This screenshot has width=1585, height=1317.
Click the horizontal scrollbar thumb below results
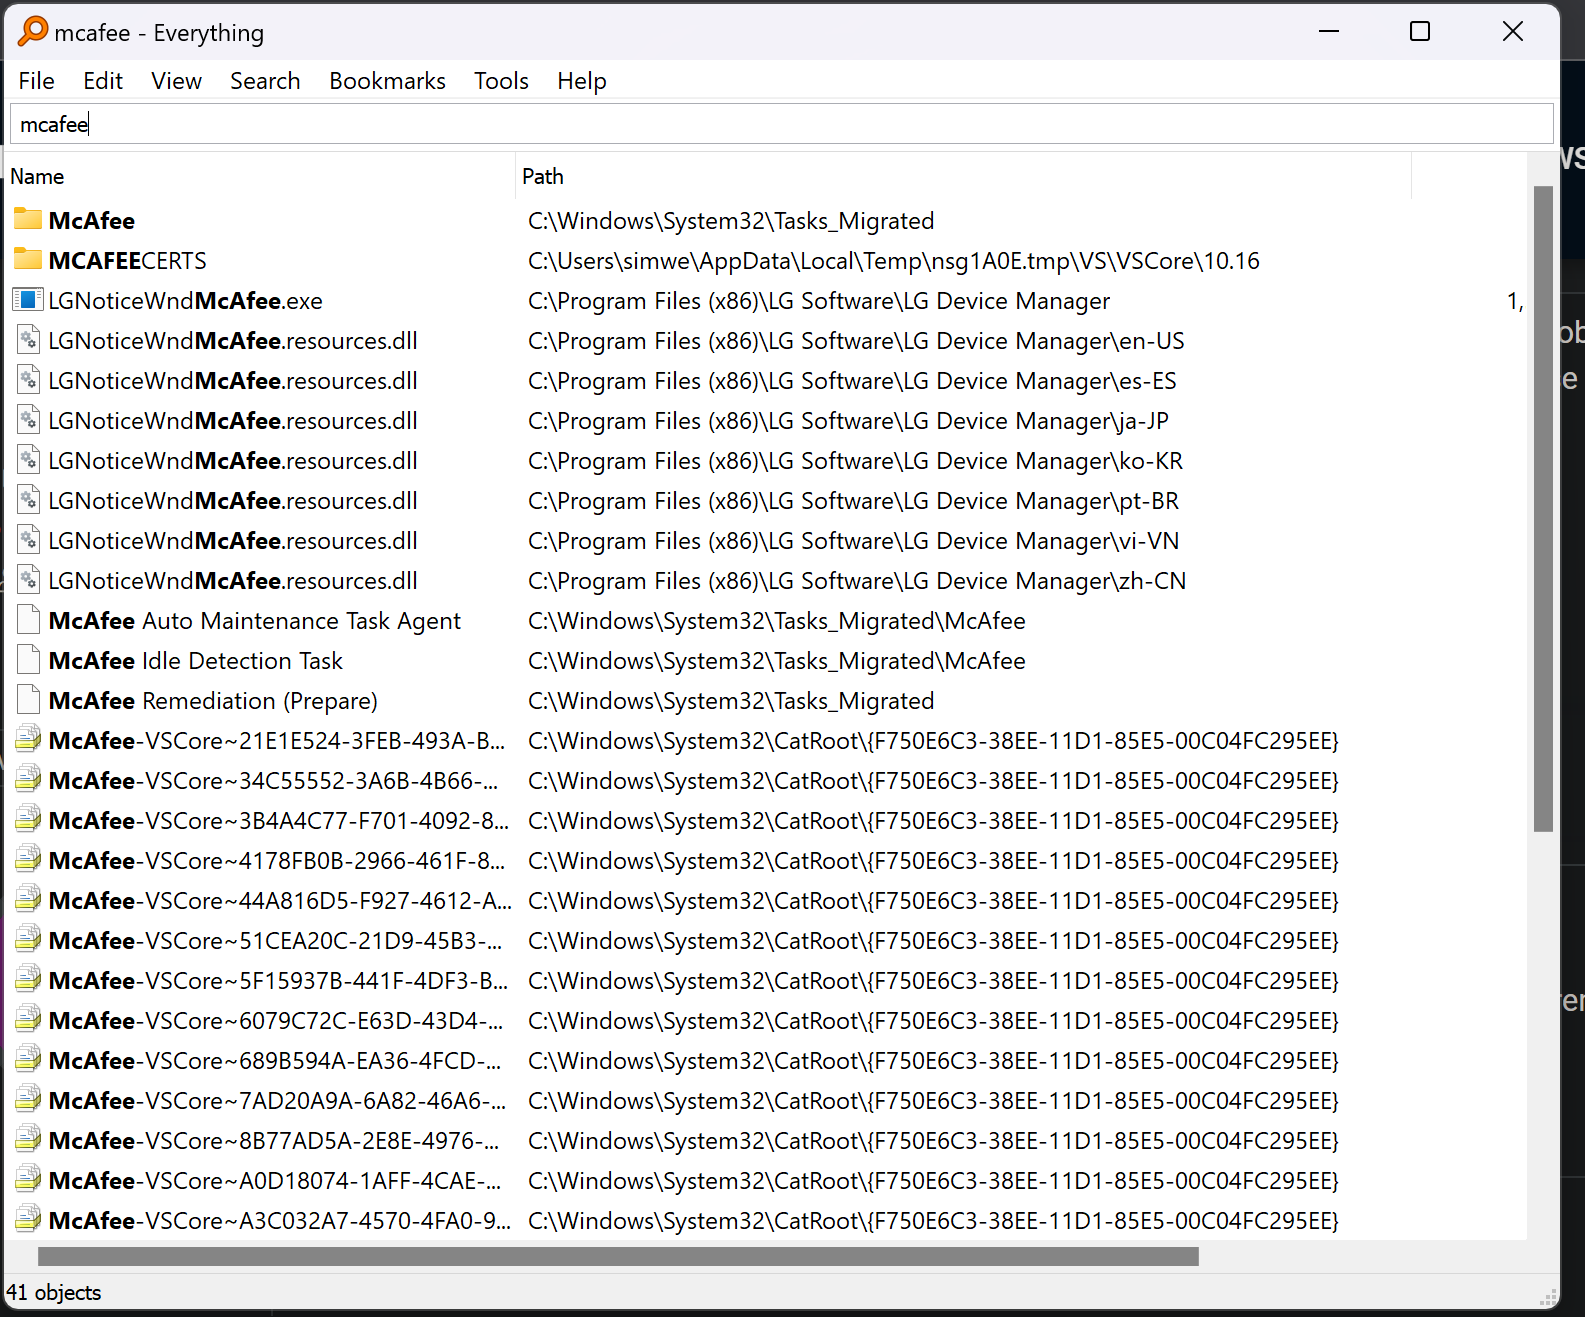coord(618,1256)
